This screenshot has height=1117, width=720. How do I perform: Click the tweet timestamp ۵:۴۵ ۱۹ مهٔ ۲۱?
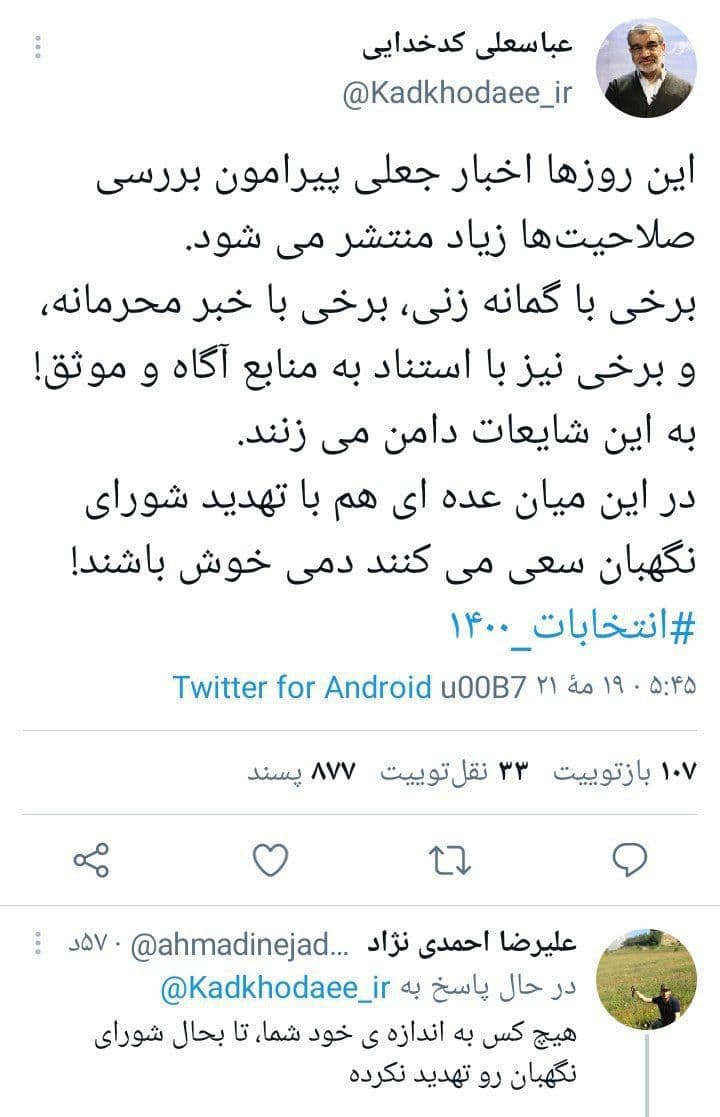pyautogui.click(x=616, y=687)
